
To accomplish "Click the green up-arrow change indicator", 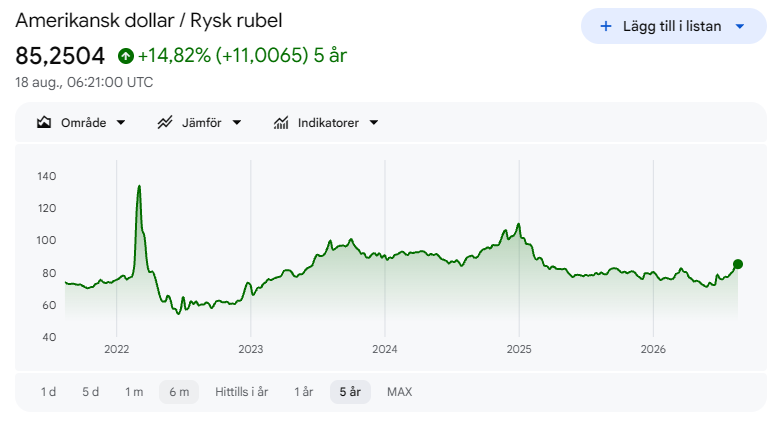I will [x=126, y=55].
